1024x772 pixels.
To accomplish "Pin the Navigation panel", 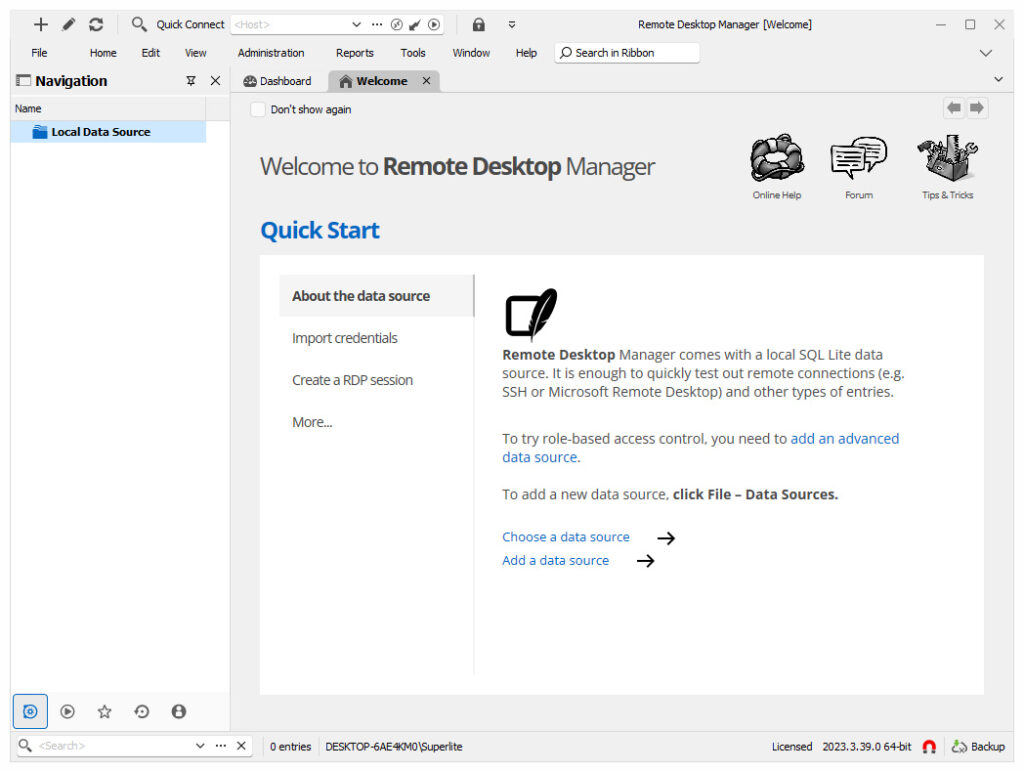I will click(191, 81).
